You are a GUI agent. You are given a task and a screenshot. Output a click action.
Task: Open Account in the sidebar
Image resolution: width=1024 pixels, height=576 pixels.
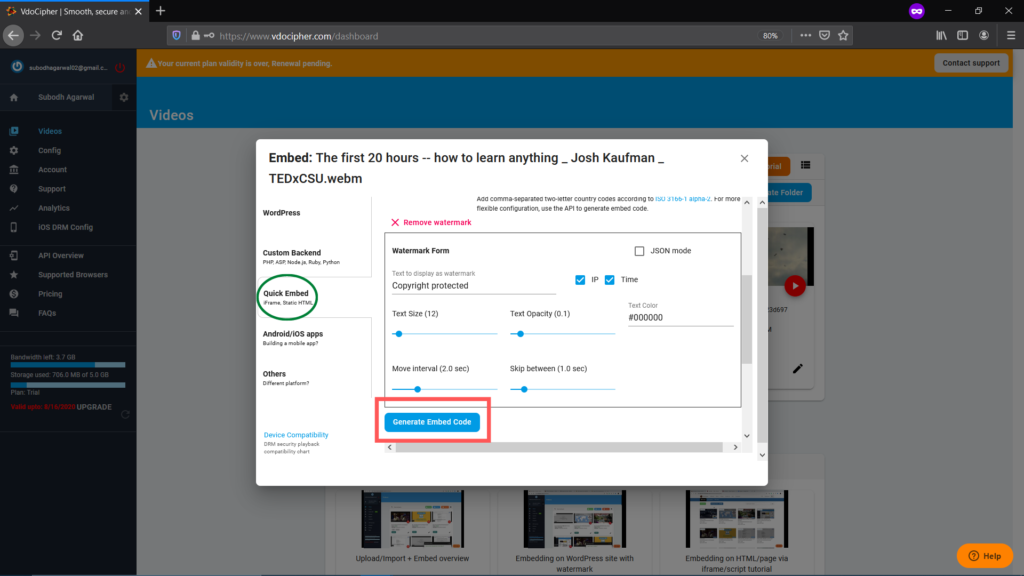coord(52,170)
